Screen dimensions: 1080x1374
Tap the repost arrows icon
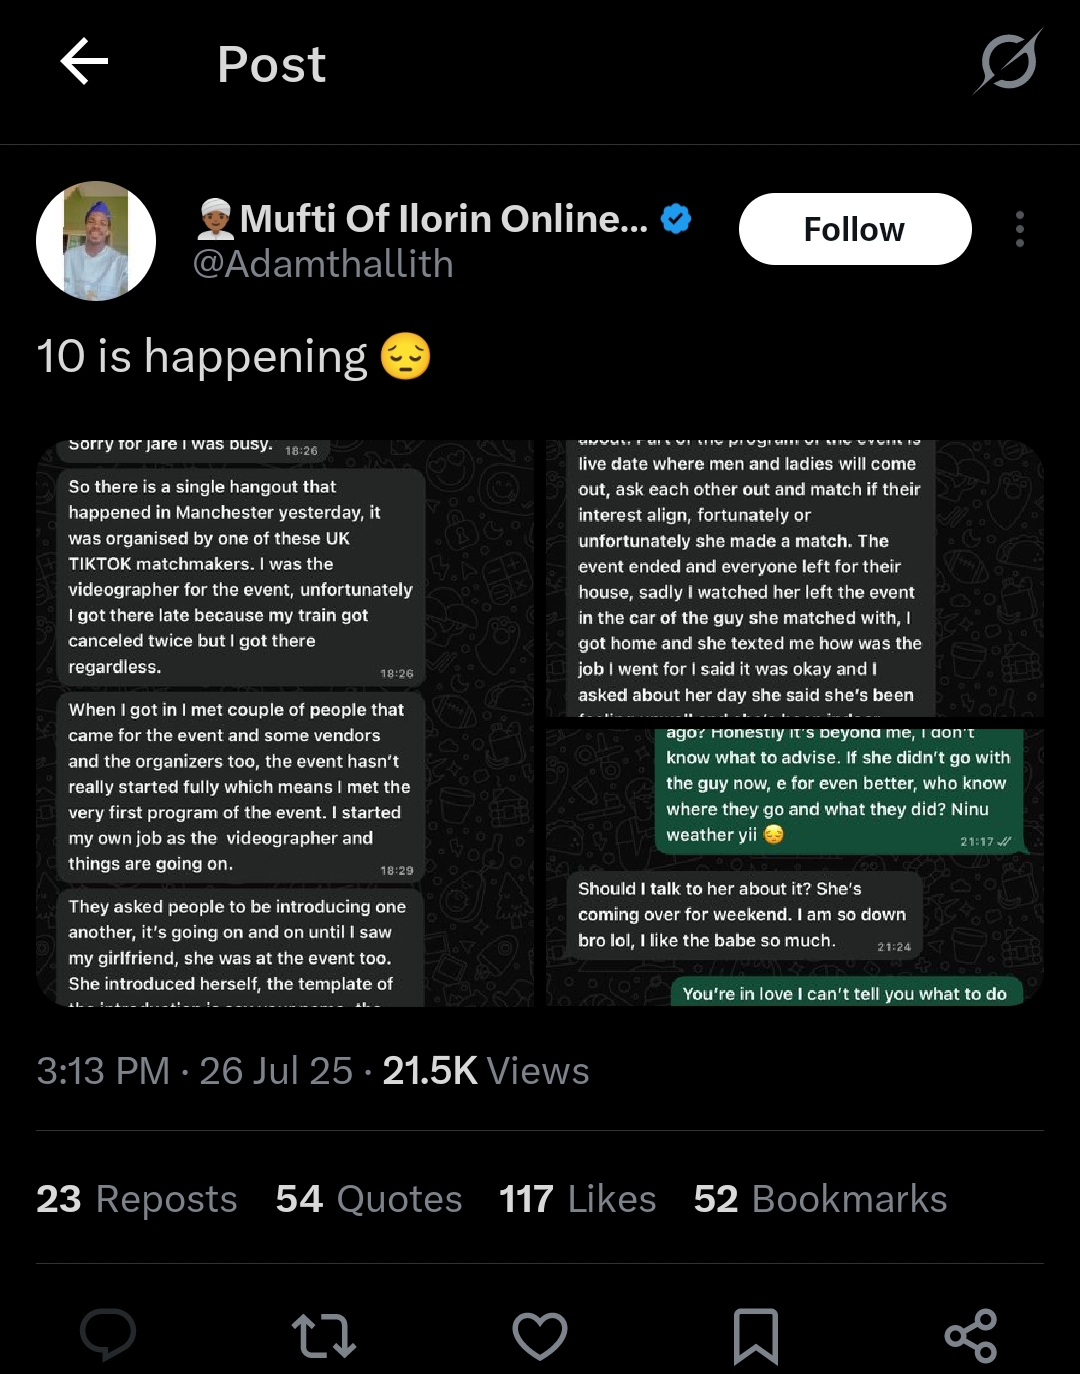324,1335
